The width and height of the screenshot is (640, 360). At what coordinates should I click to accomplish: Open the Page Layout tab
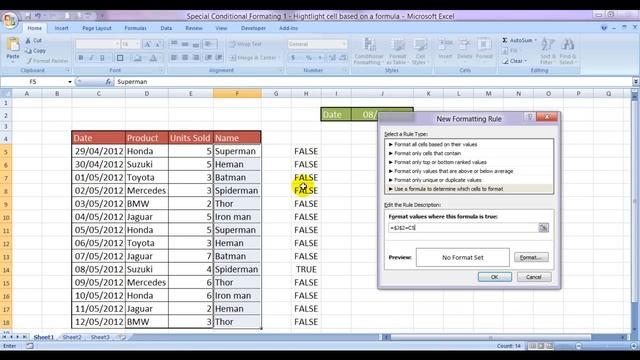click(x=97, y=28)
